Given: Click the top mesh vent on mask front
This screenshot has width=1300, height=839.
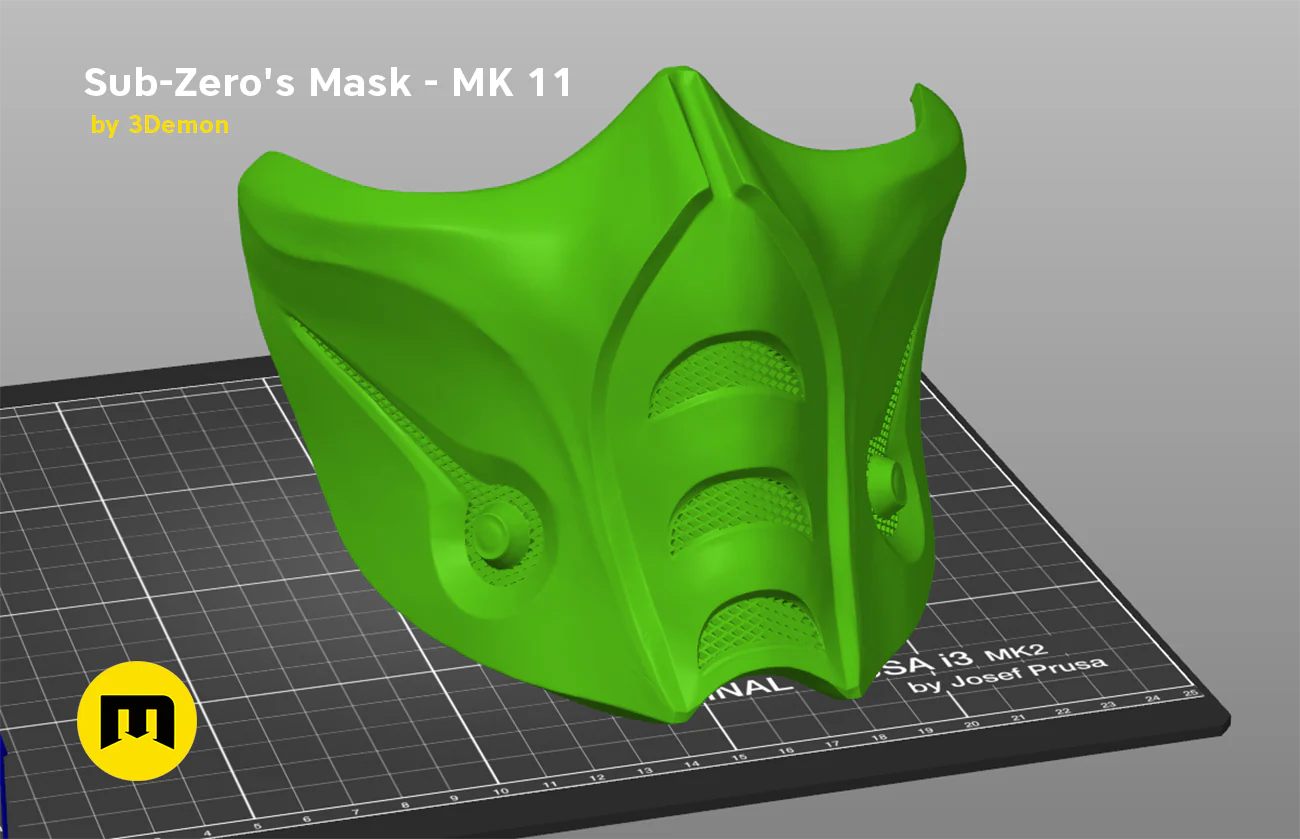Looking at the screenshot, I should coord(725,378).
